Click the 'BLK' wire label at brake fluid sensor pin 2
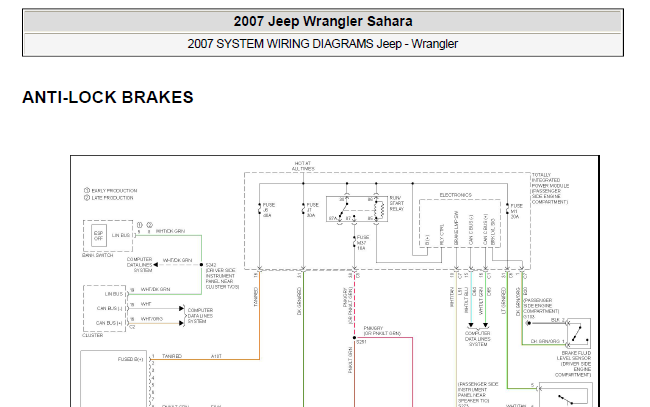The height and width of the screenshot is (407, 650). pyautogui.click(x=555, y=320)
